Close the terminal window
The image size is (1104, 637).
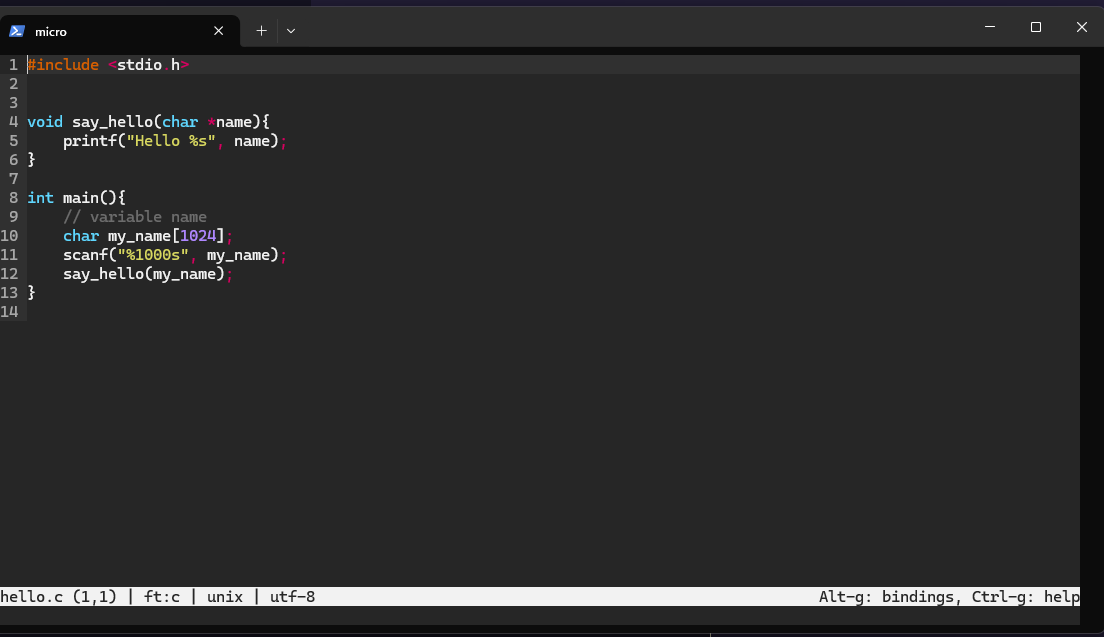pos(1081,27)
